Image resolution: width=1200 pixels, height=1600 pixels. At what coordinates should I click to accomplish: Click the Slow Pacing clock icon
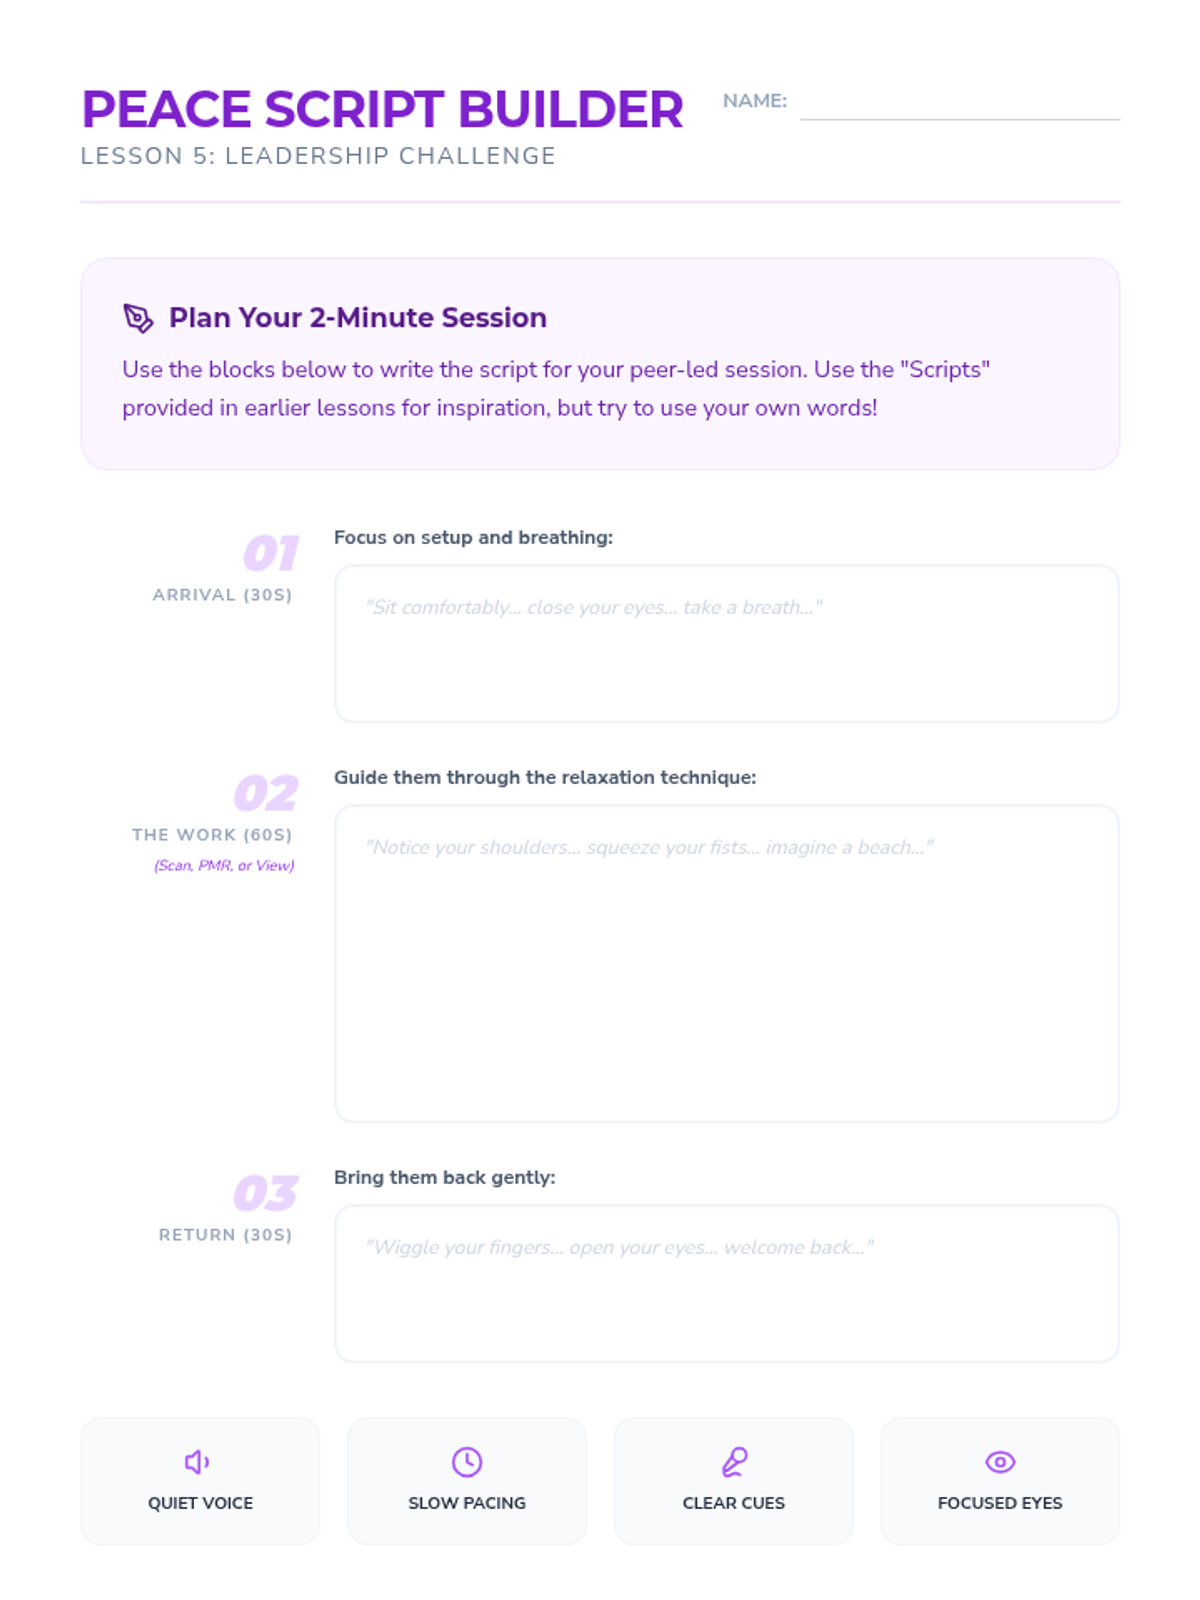point(467,1462)
